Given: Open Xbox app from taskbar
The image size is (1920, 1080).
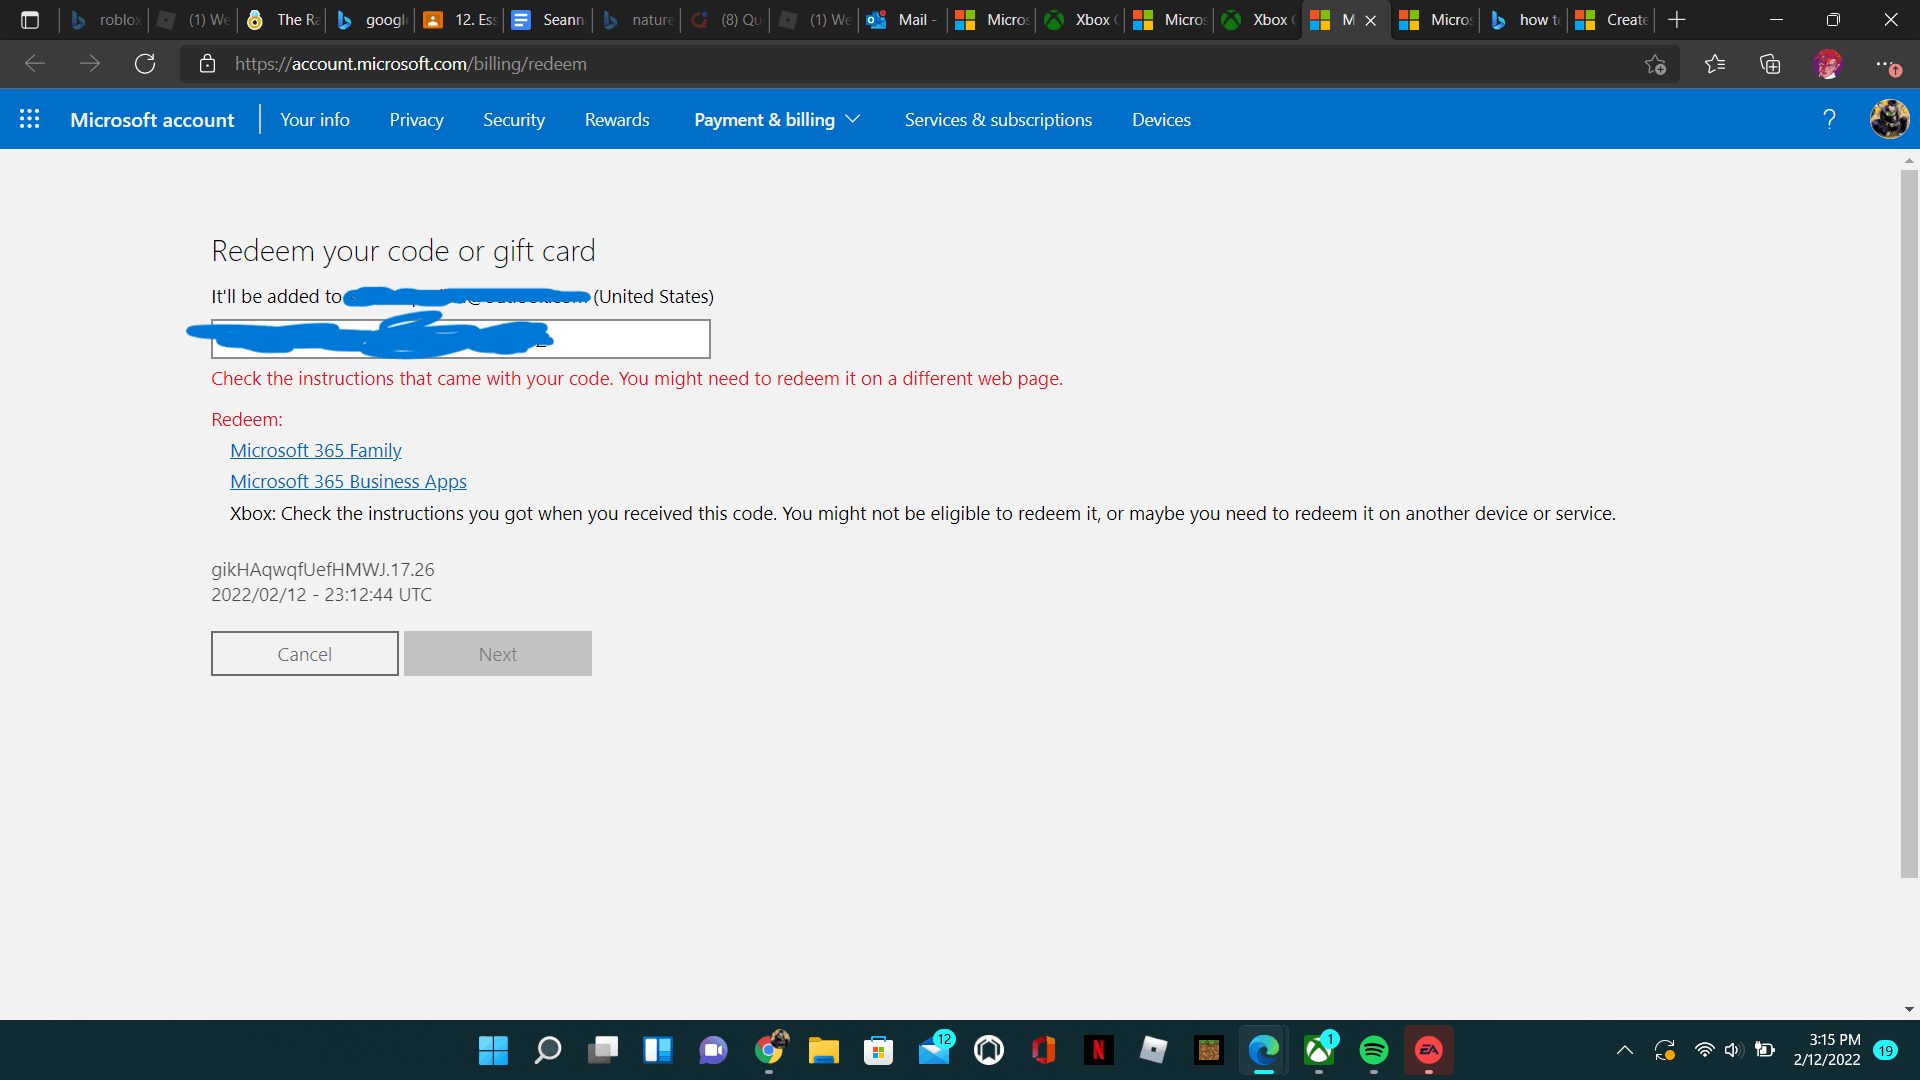Looking at the screenshot, I should [1319, 1050].
